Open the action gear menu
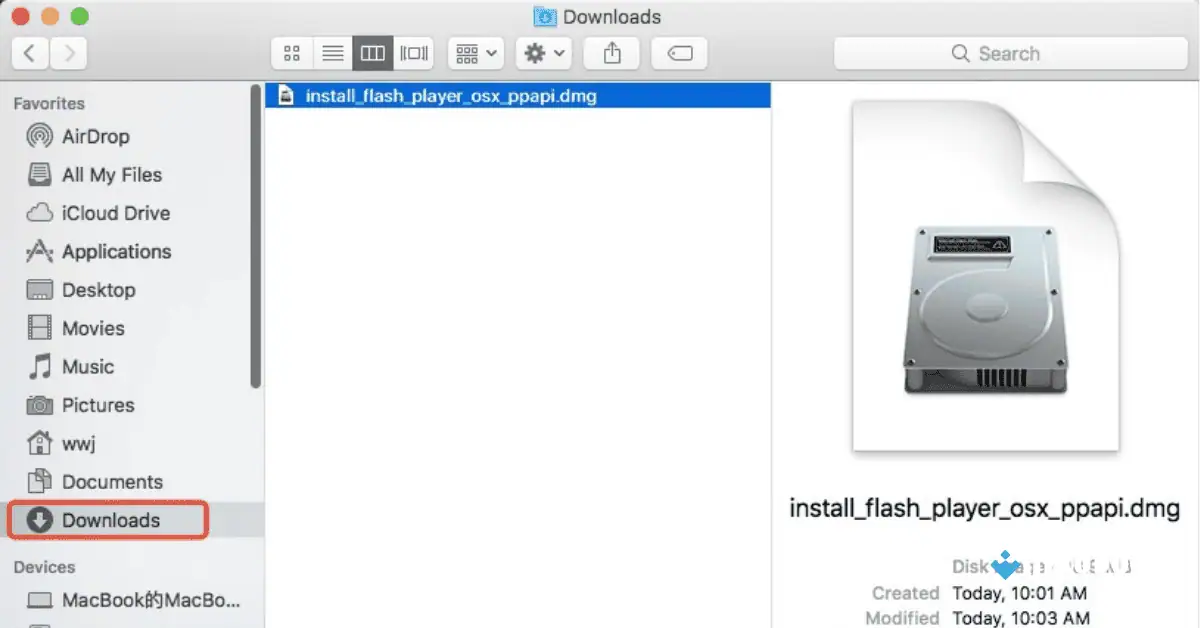Screen dimensions: 1200x628 (x=543, y=53)
